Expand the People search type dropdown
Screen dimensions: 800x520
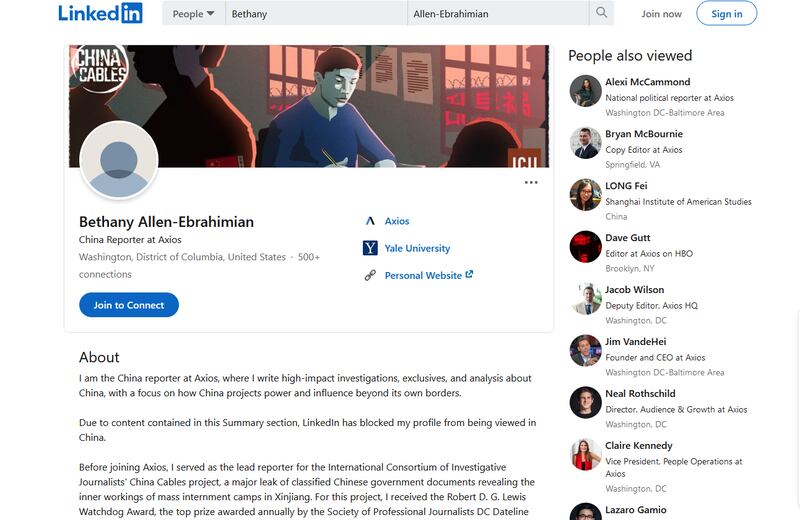pyautogui.click(x=193, y=14)
